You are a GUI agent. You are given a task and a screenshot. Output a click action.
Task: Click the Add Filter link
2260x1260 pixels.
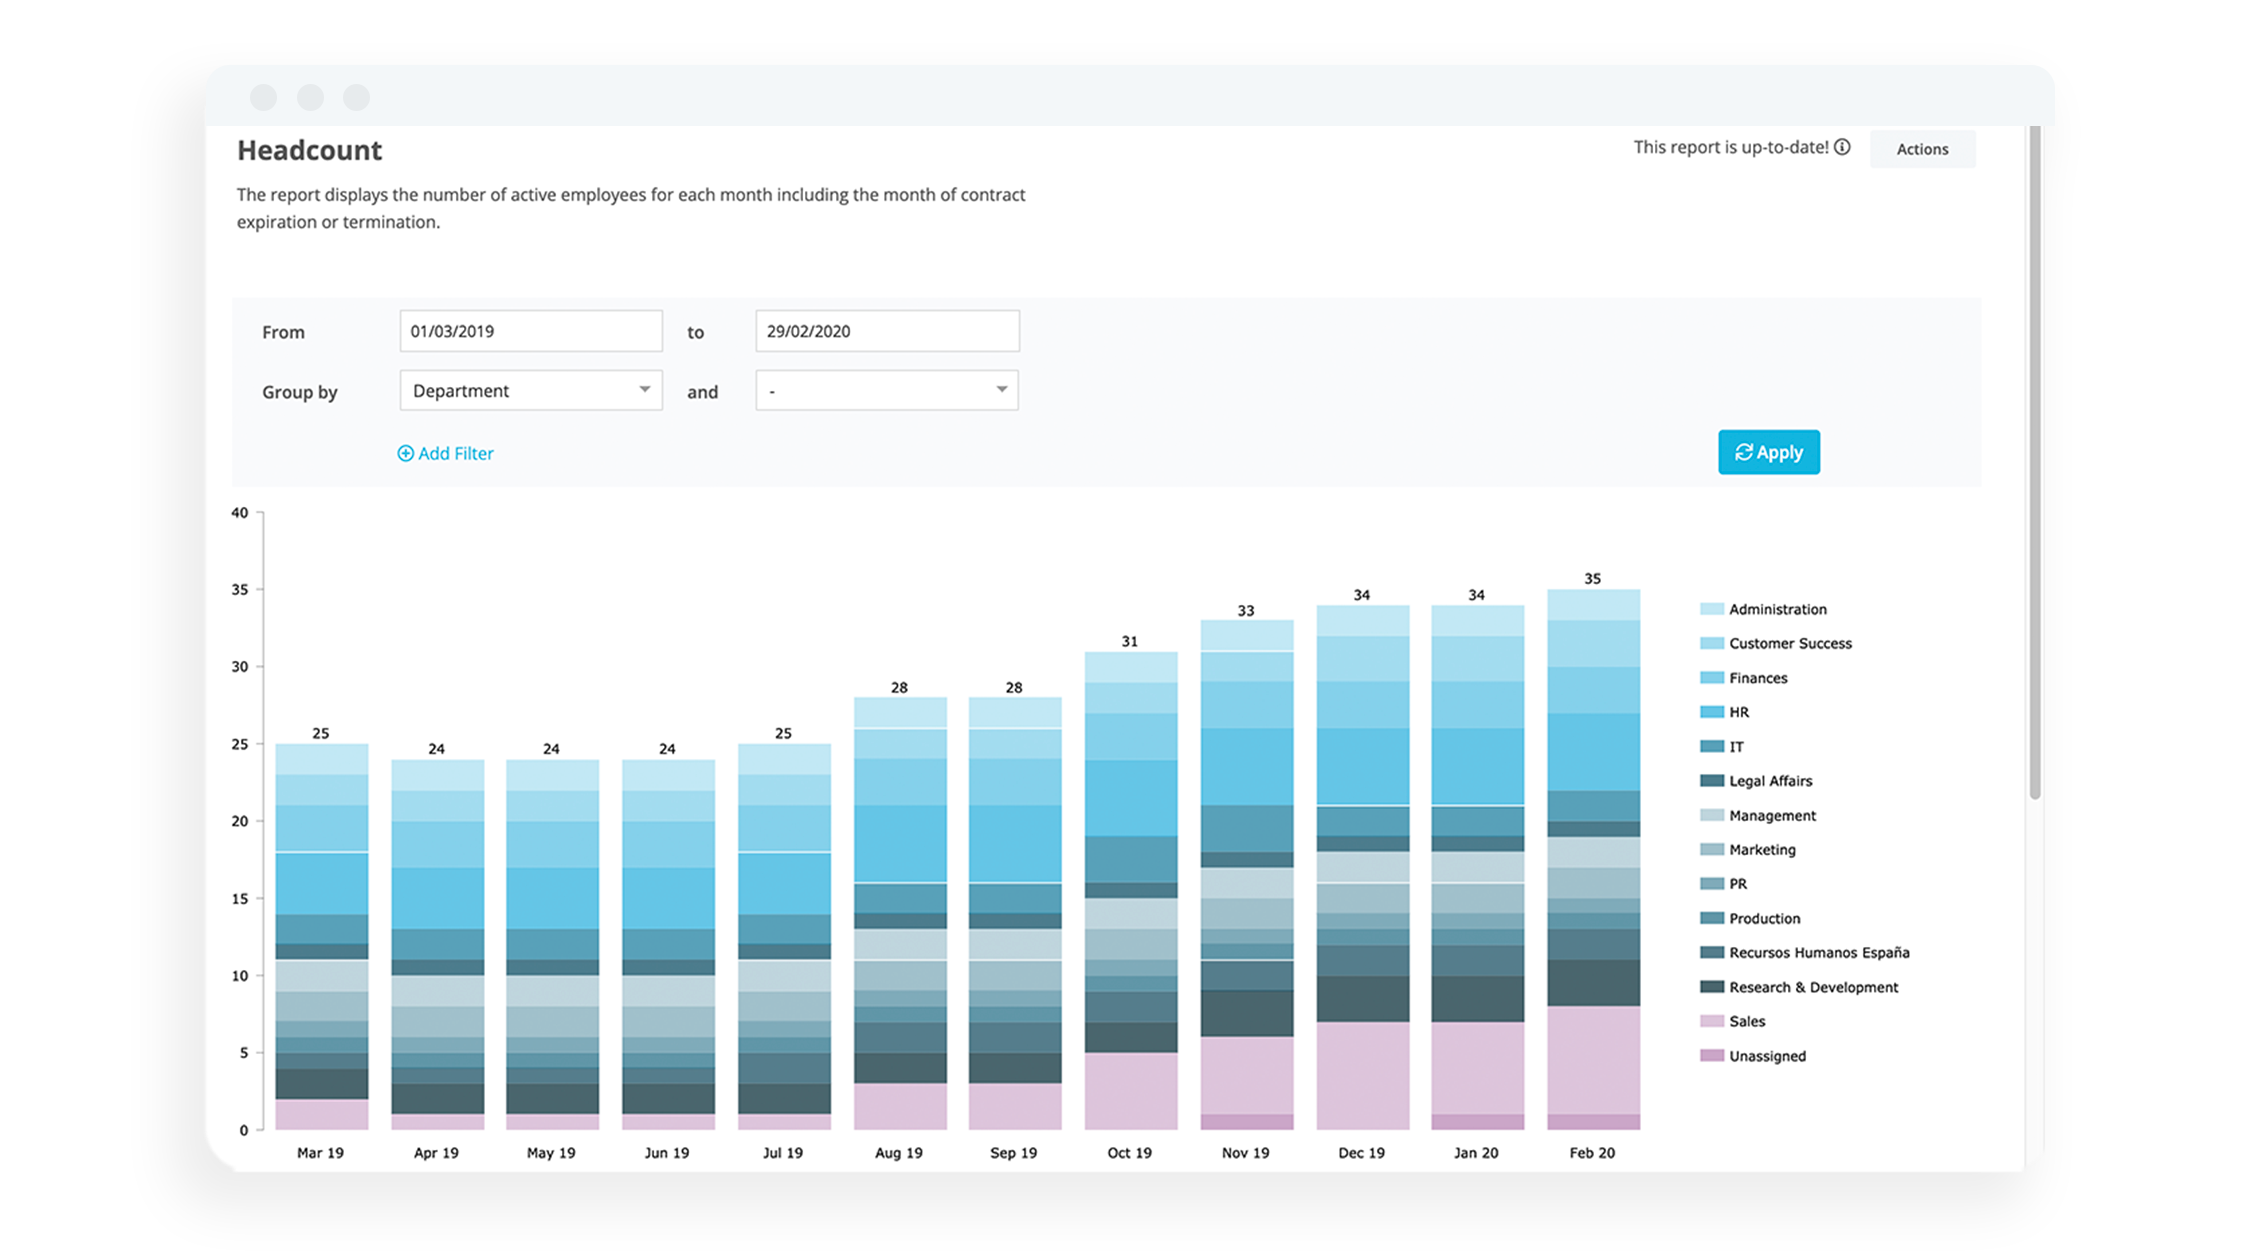click(445, 453)
